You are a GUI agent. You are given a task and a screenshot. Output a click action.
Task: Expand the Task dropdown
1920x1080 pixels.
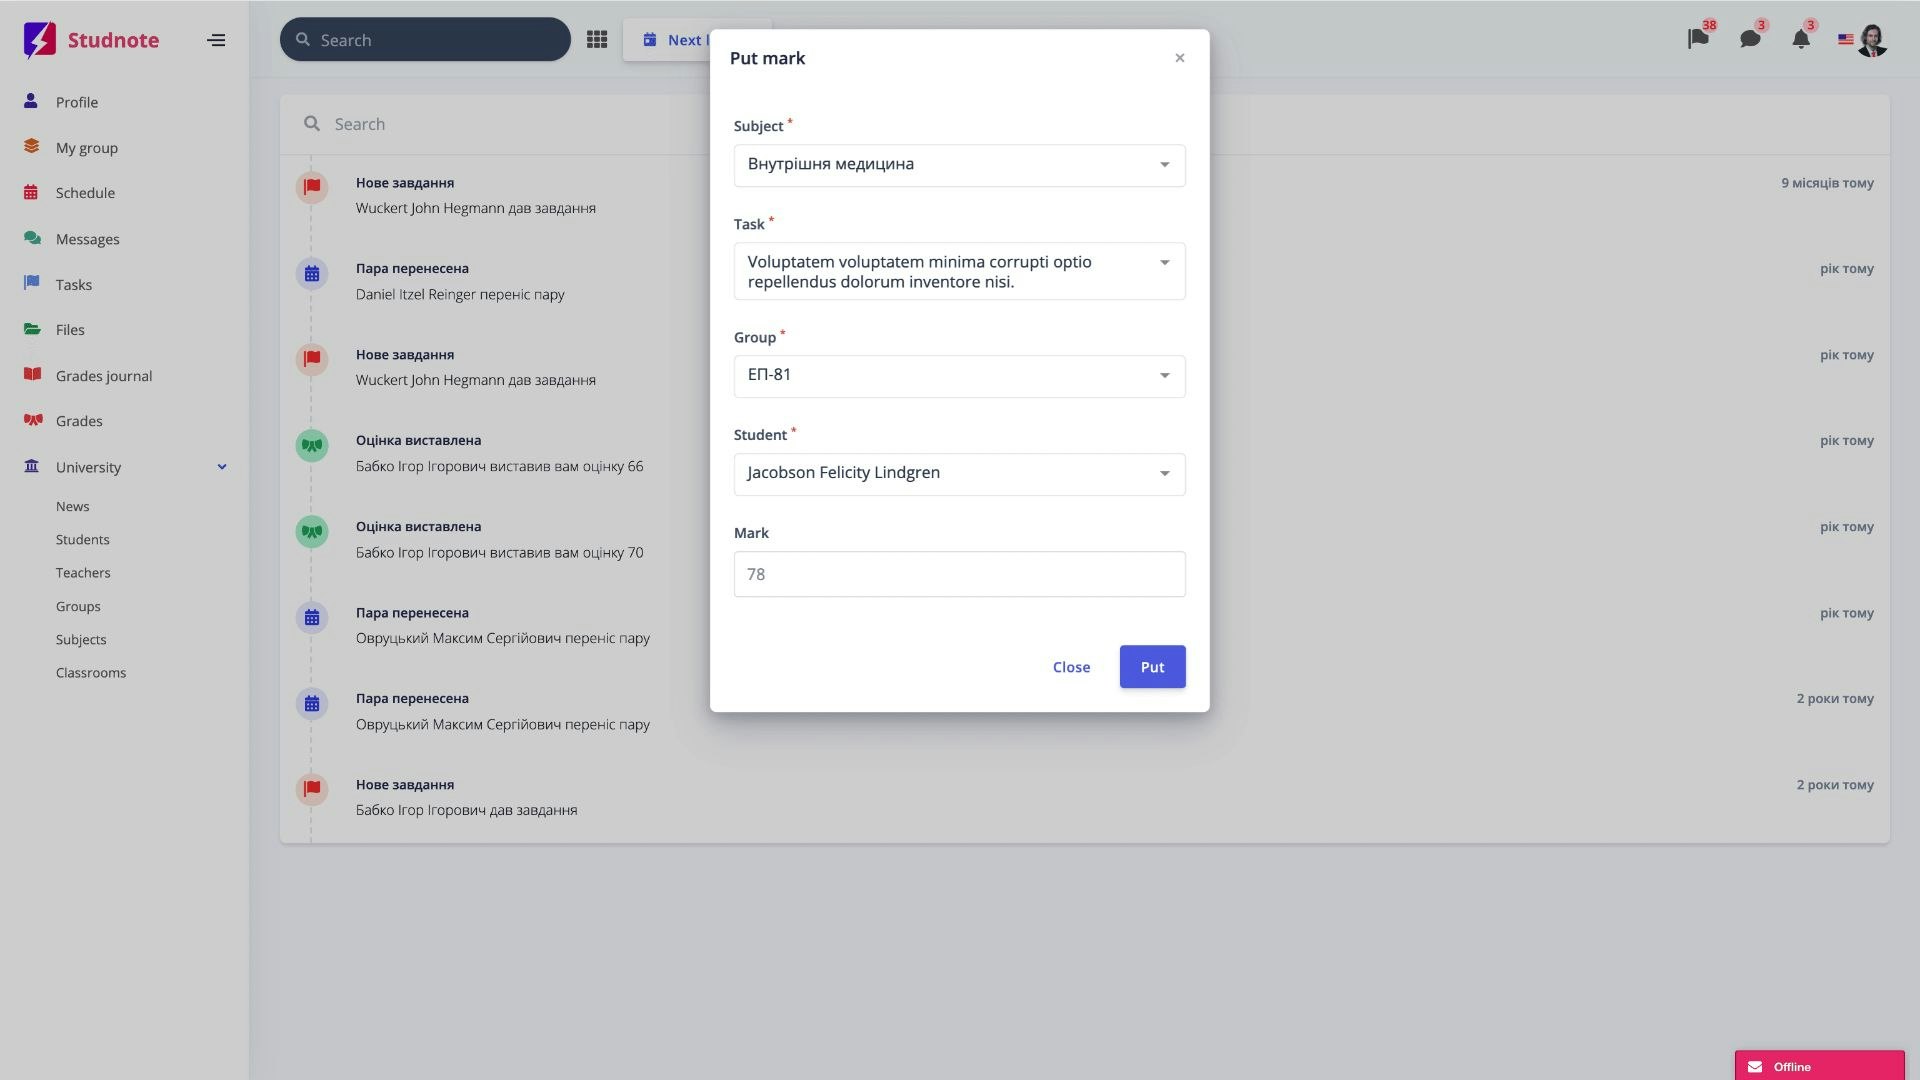coord(959,271)
